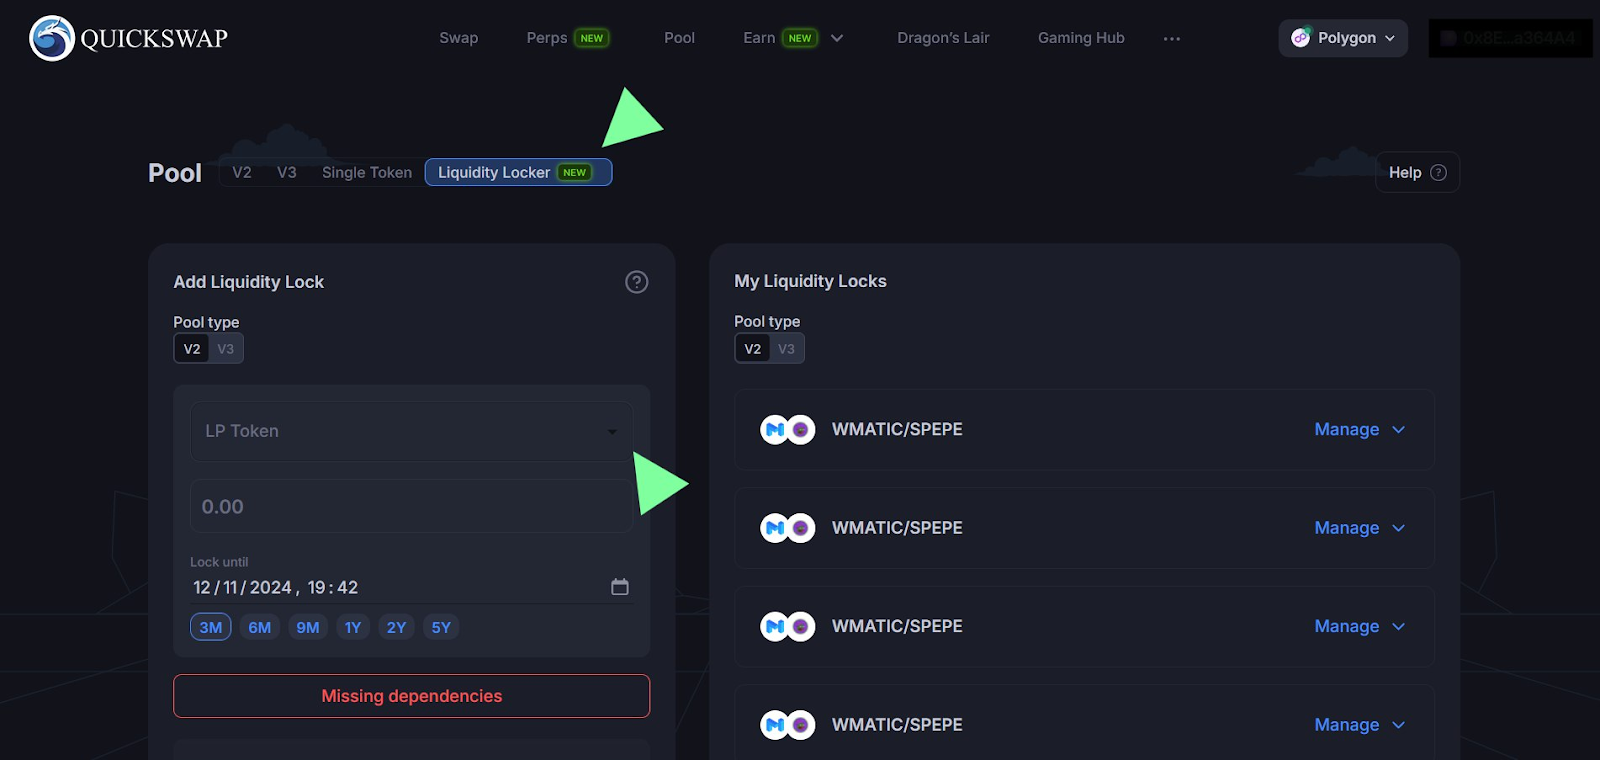Click token pair icon of first WMATIC/SPEPE lock
This screenshot has height=760, width=1600.
(x=788, y=430)
